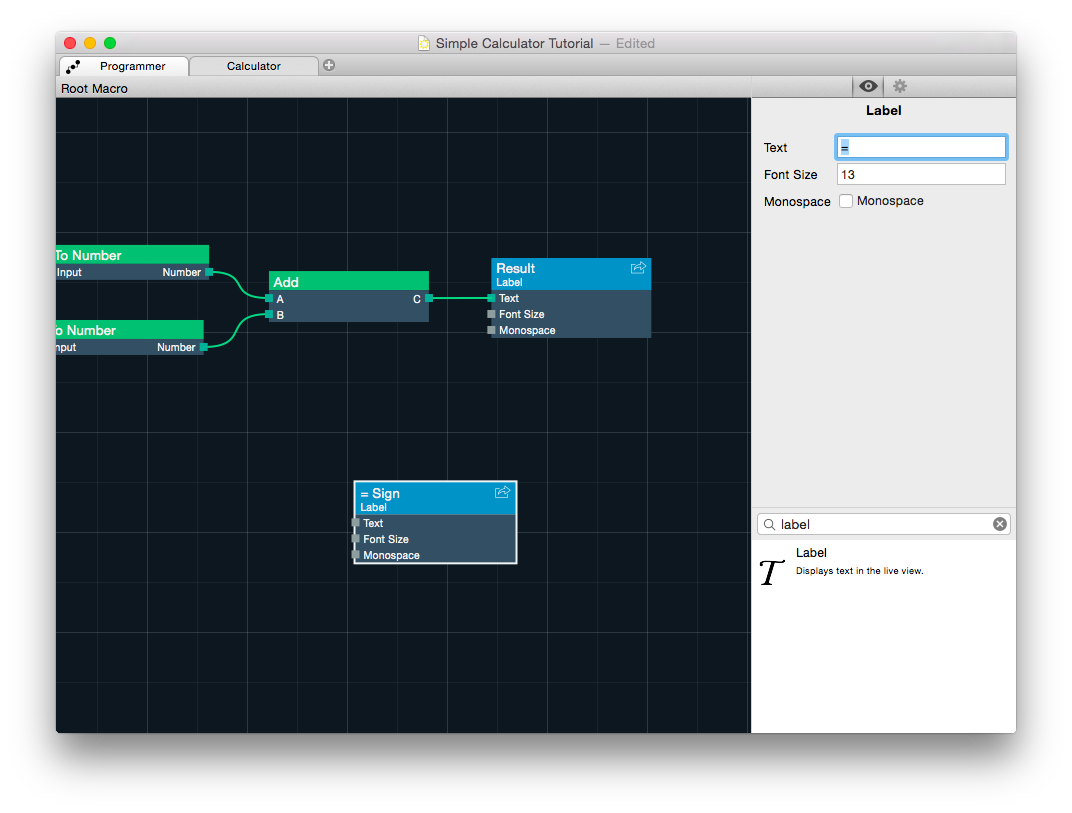
Task: Zoom the window with green button
Action: [x=109, y=43]
